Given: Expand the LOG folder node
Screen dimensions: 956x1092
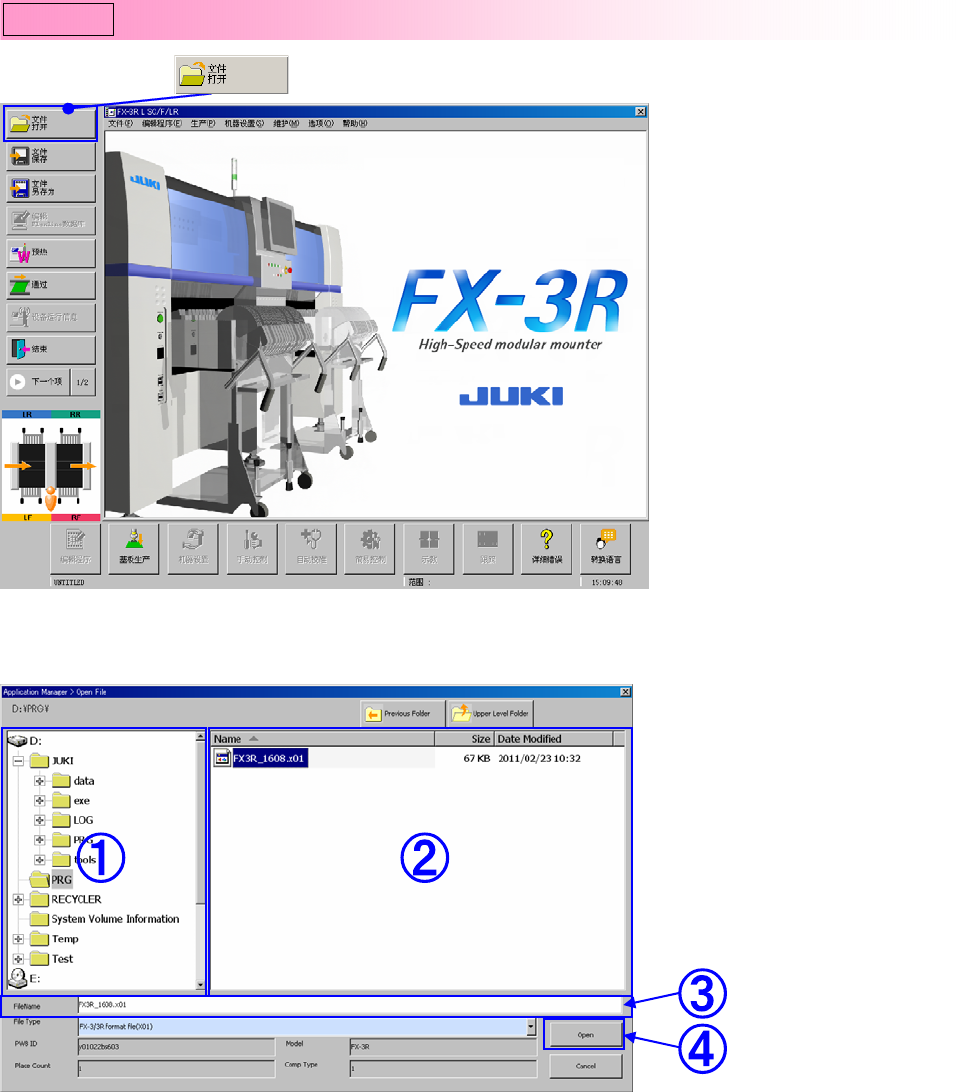Looking at the screenshot, I should (40, 820).
